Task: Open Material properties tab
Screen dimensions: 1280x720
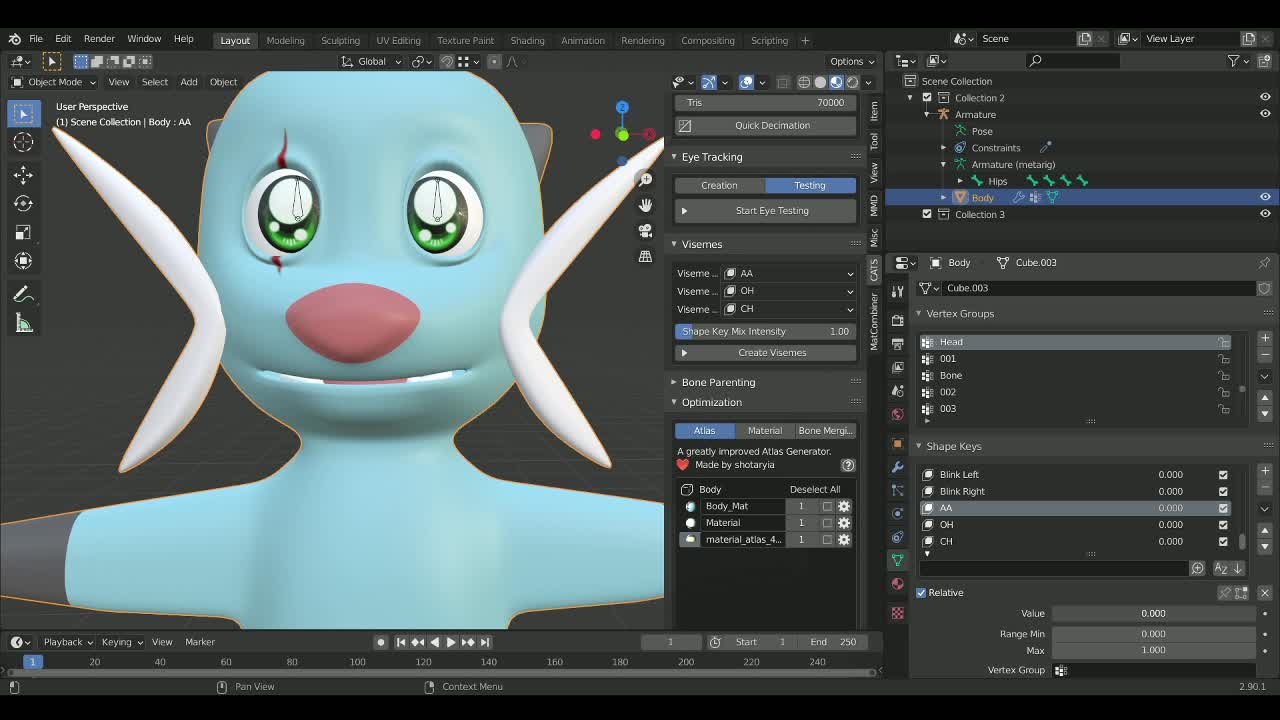Action: (x=897, y=584)
